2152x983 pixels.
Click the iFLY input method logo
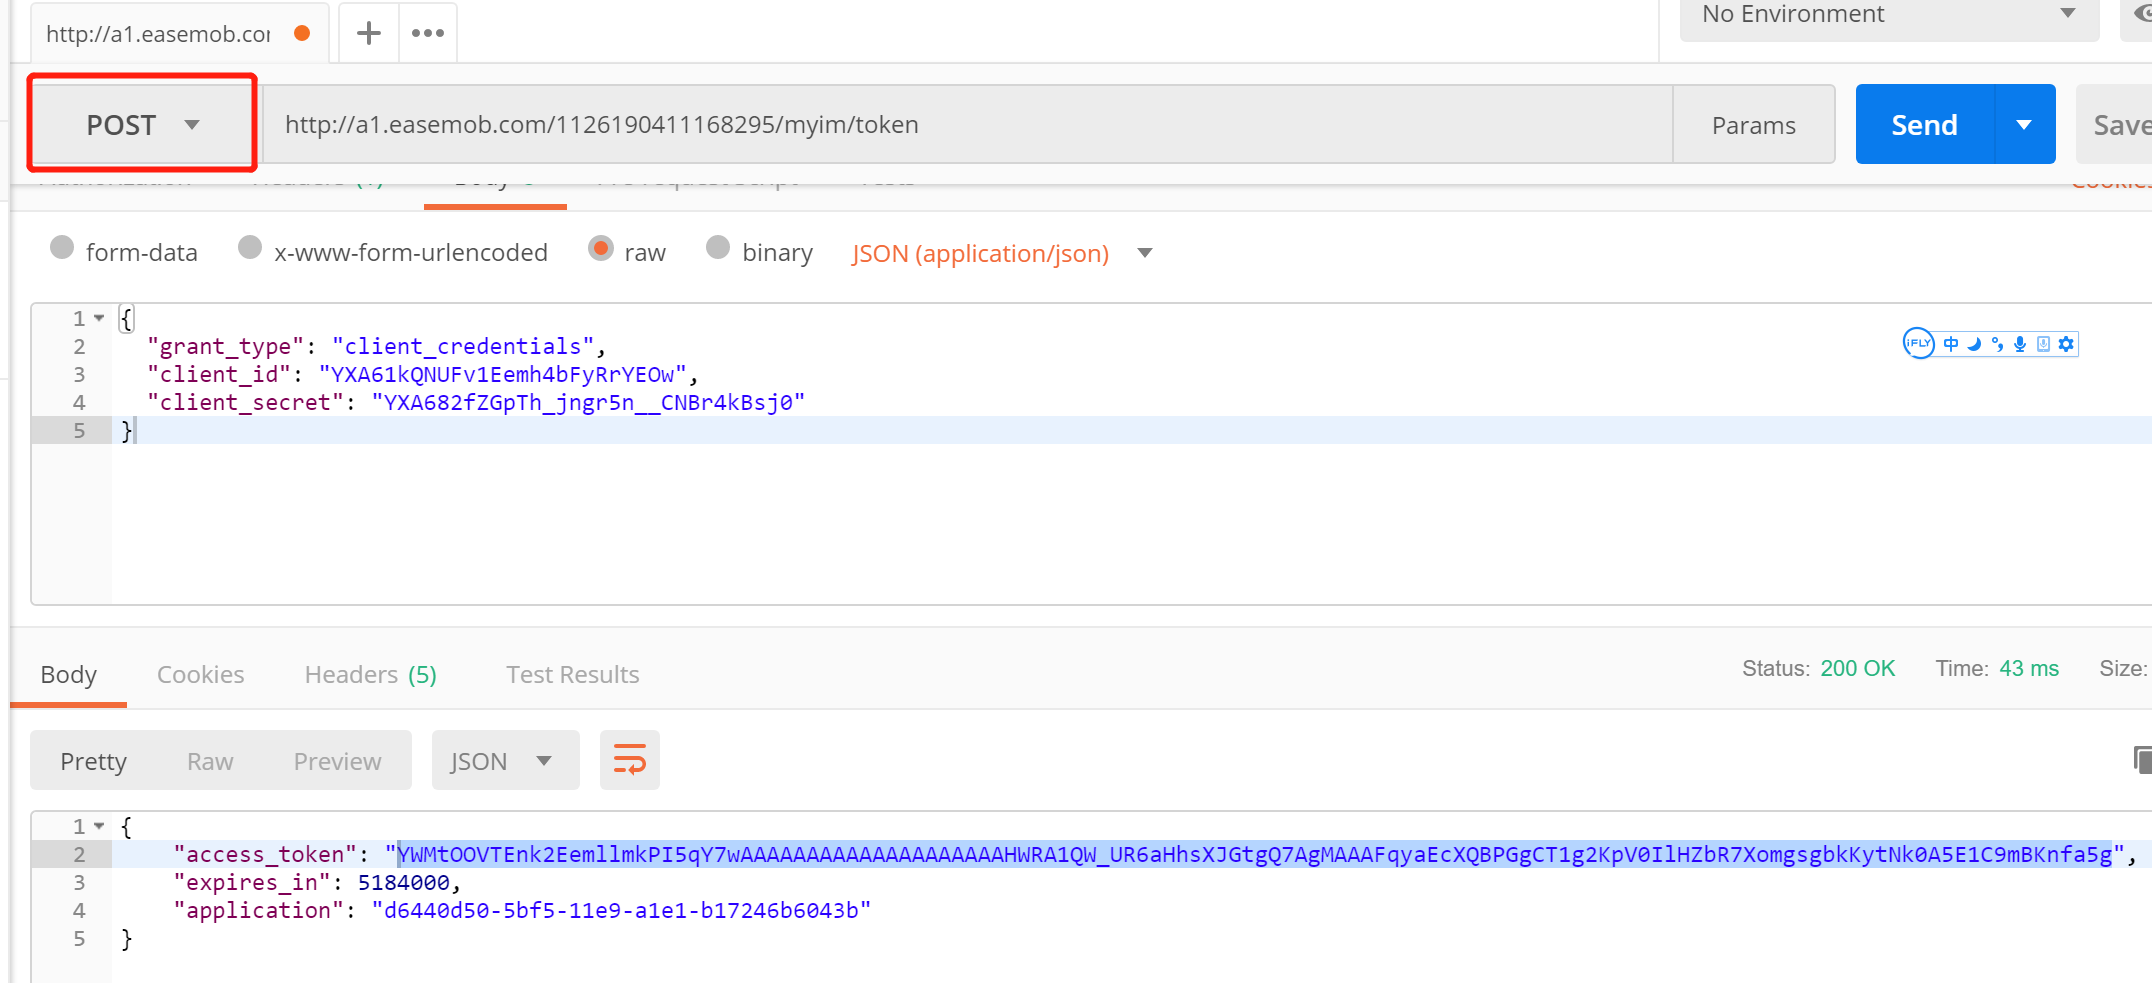(x=1918, y=344)
